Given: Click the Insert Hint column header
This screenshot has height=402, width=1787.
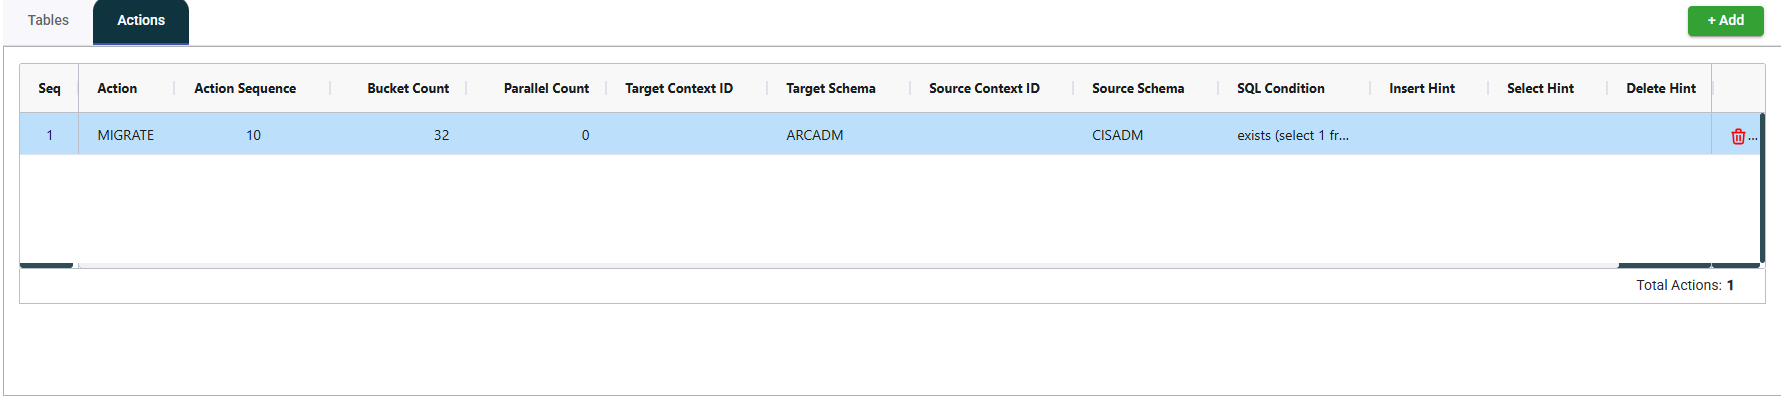Looking at the screenshot, I should point(1422,88).
